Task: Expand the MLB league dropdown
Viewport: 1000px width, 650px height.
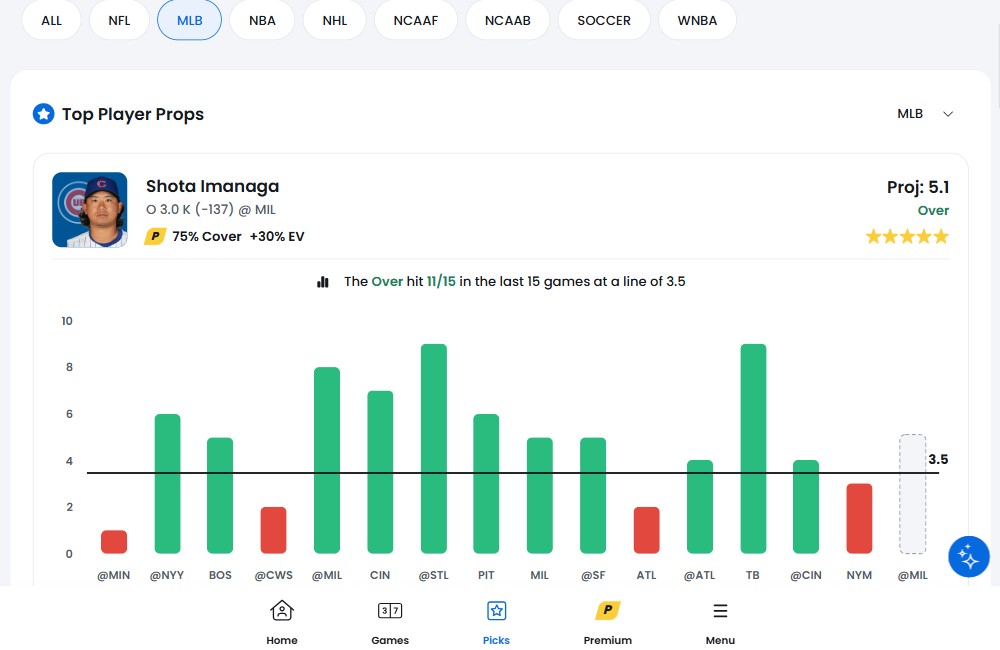Action: coord(925,114)
